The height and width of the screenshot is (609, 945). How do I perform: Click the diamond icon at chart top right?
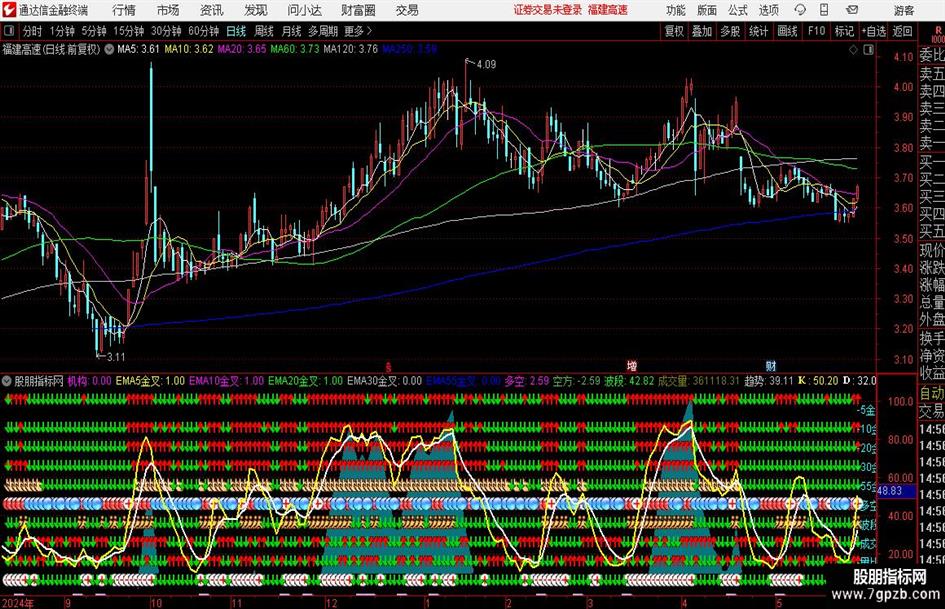point(853,49)
